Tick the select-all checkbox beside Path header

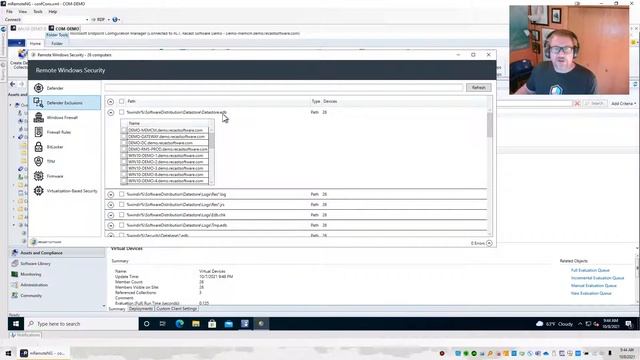(x=122, y=101)
